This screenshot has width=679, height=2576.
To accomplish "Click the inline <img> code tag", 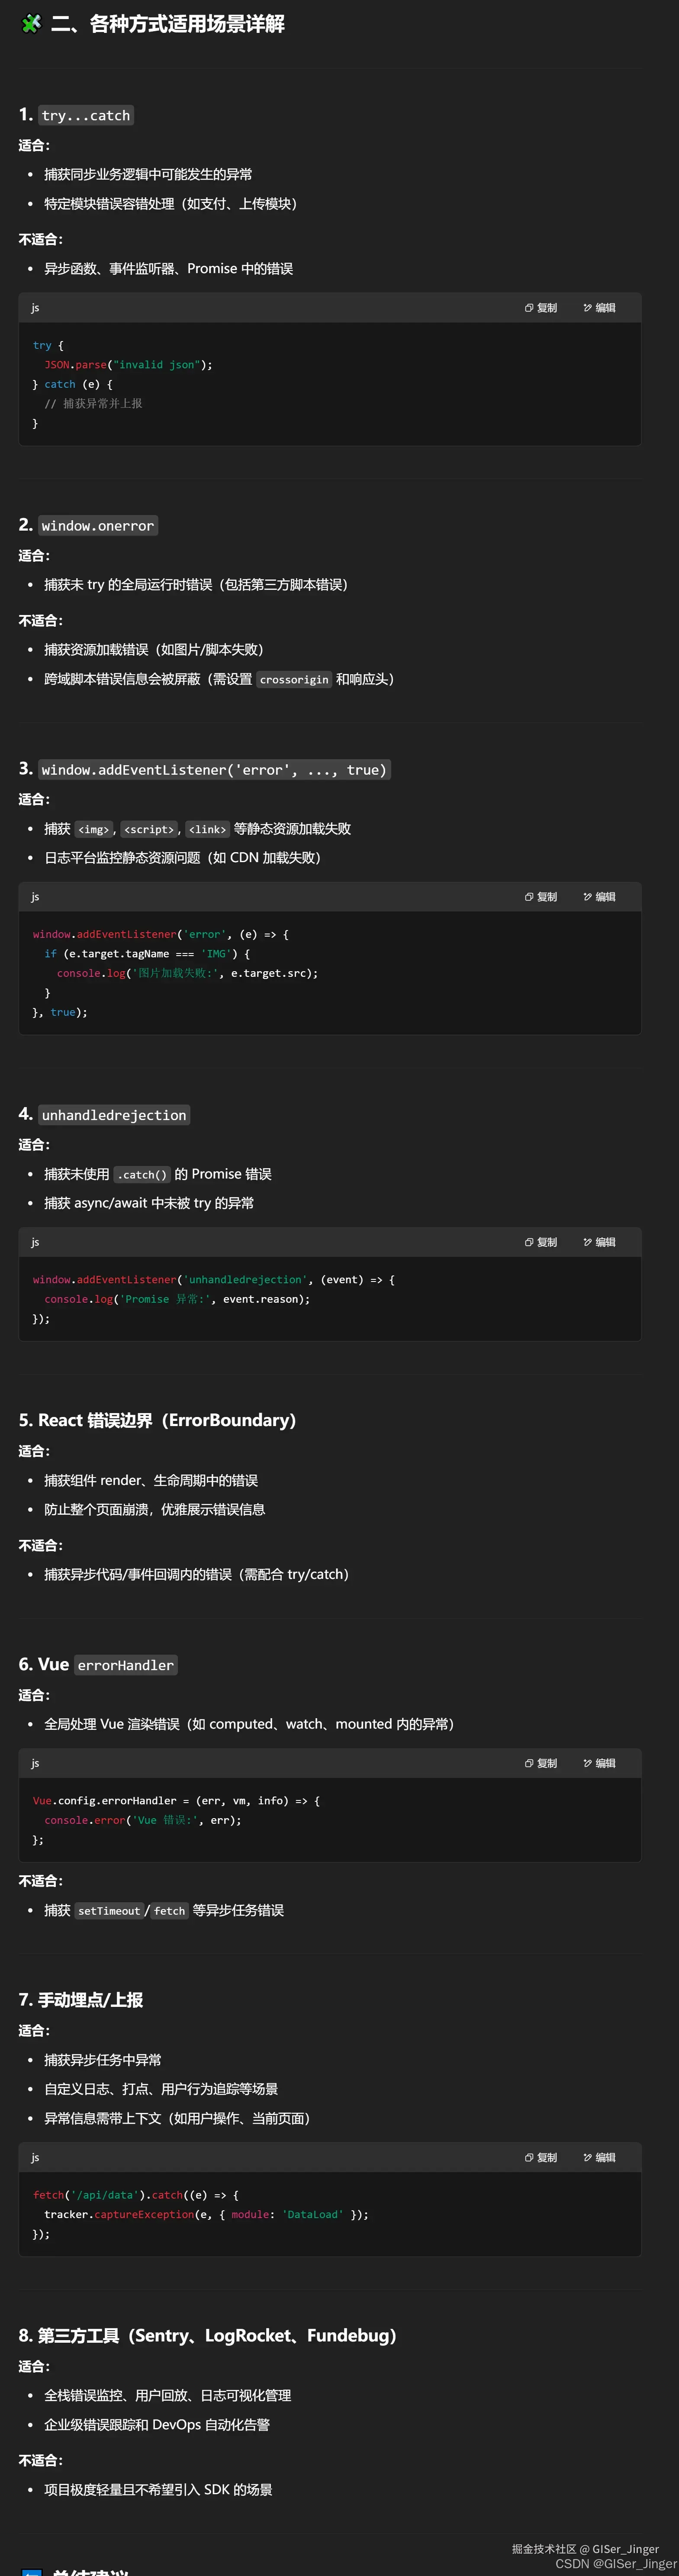I will click(x=94, y=829).
